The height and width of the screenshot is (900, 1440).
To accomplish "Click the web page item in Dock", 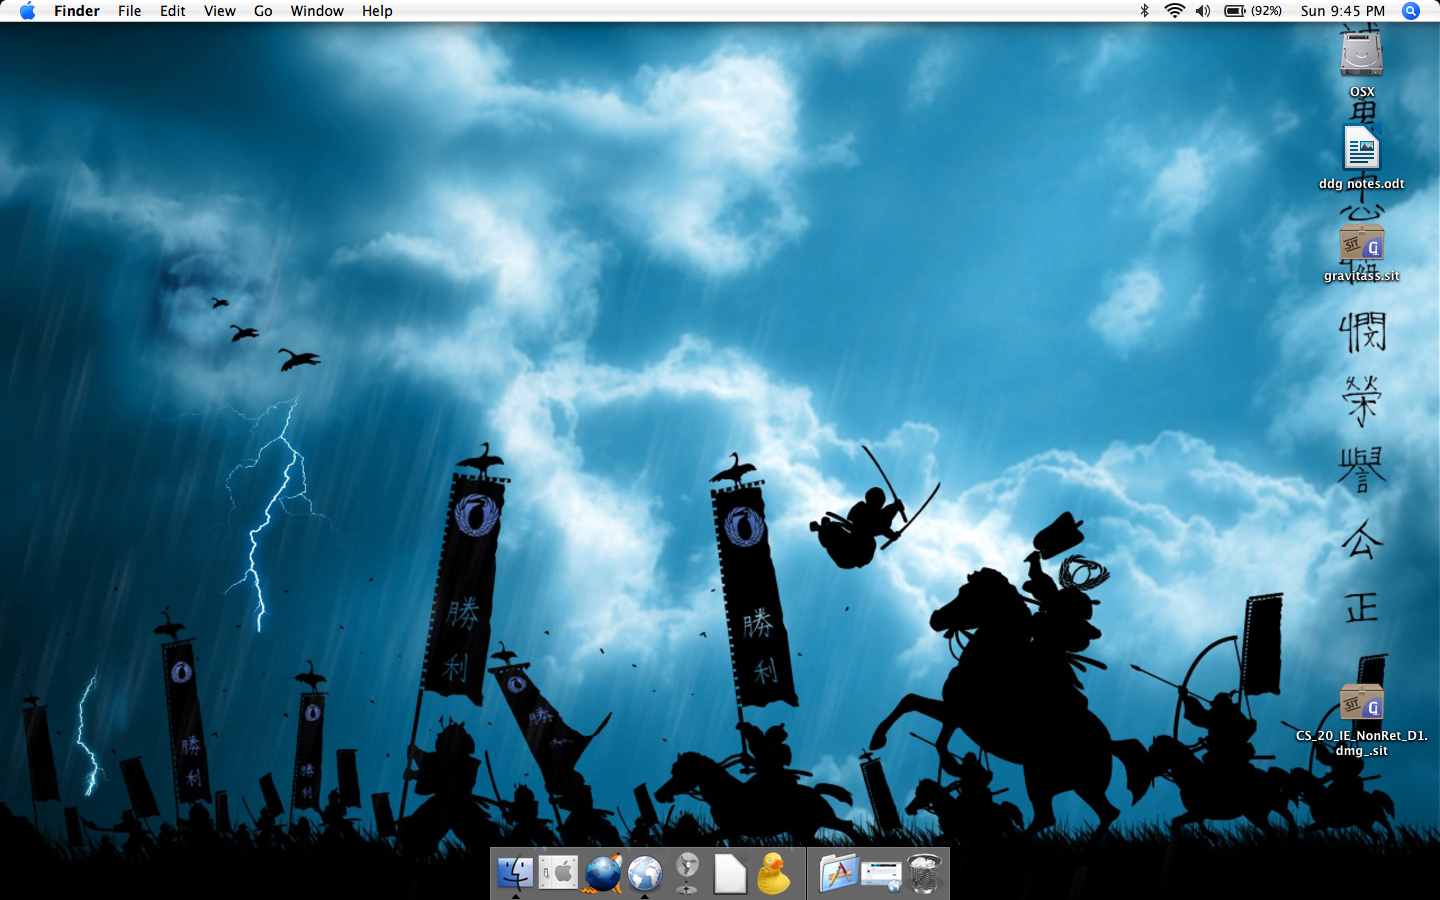I will click(881, 875).
